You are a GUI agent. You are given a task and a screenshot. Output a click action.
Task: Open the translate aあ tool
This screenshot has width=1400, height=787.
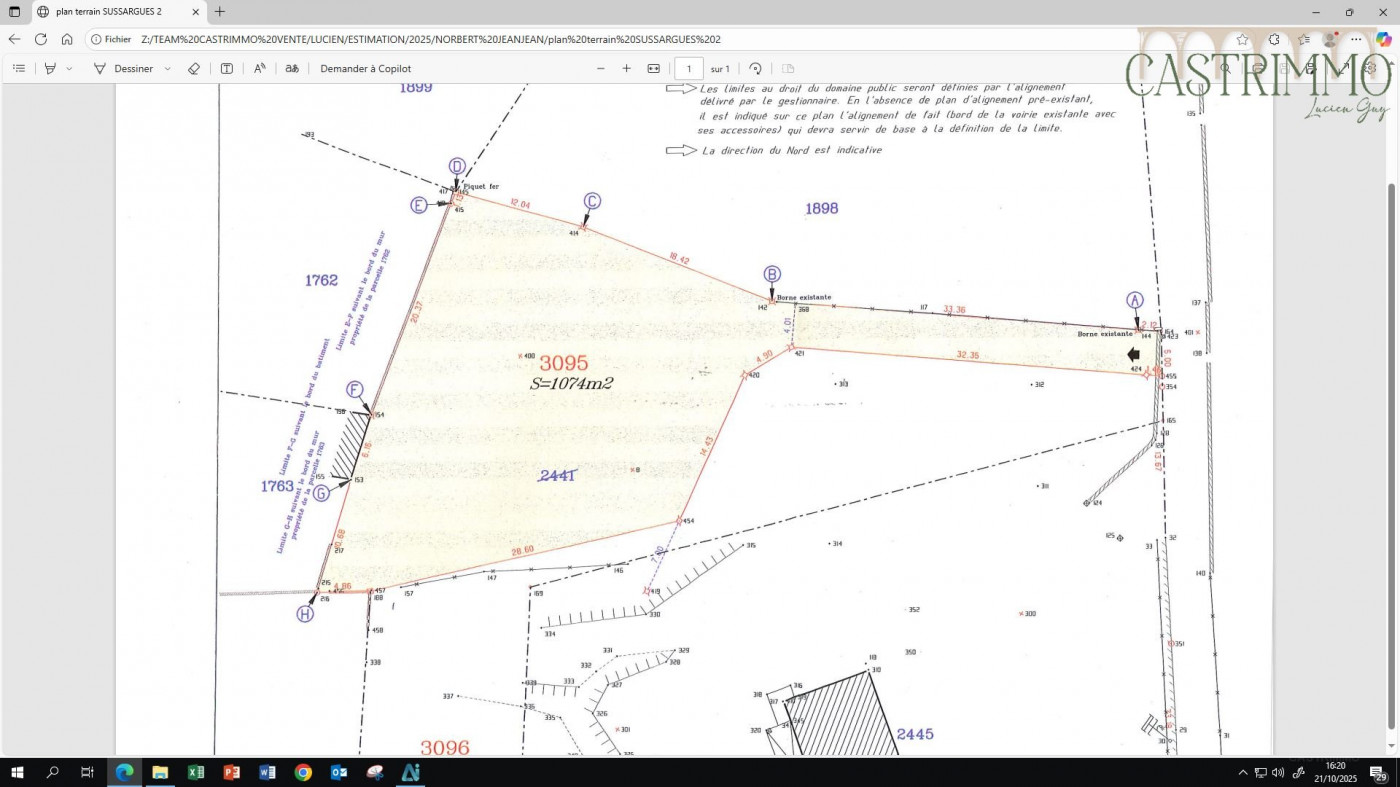pos(291,68)
